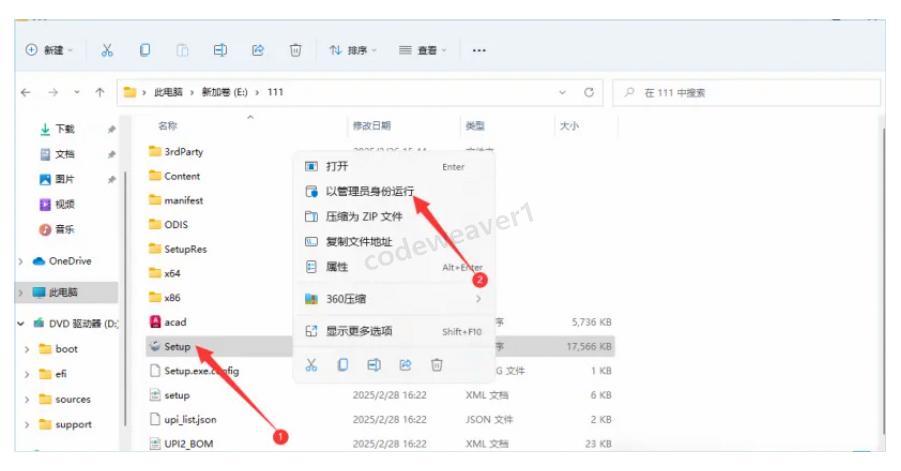Collapse the DVD 驱动器 (D:) tree node
Screen dimensions: 901x471
[21, 323]
